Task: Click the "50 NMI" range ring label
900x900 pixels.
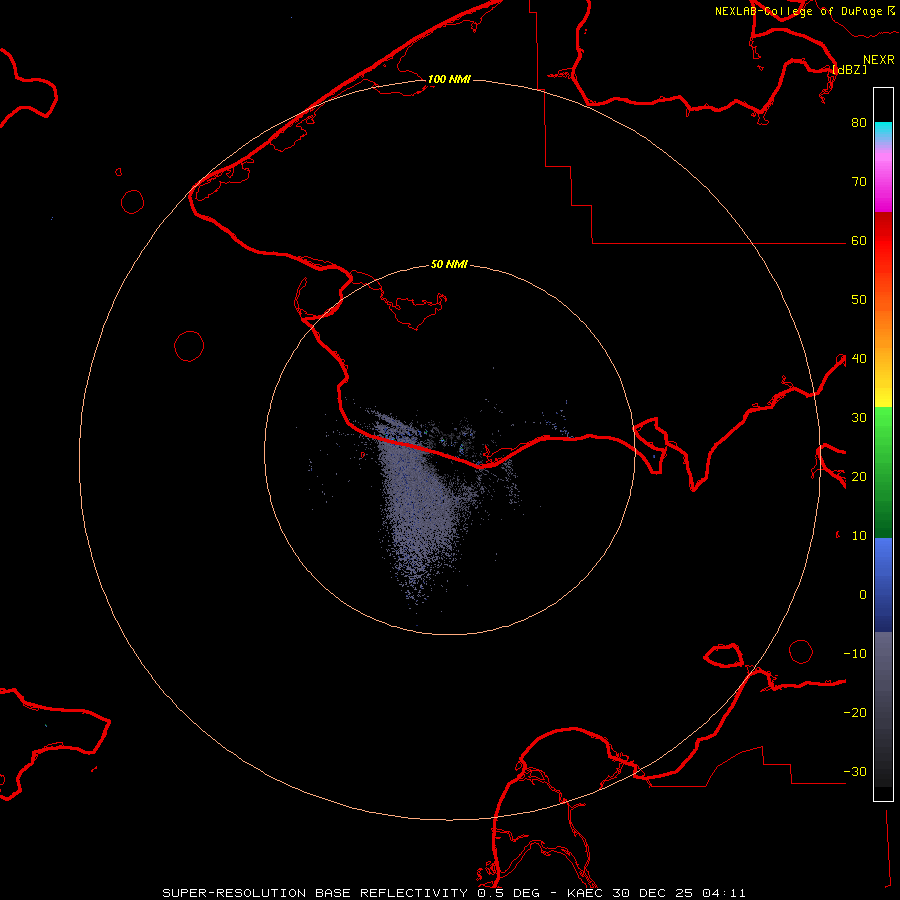Action: click(x=449, y=265)
